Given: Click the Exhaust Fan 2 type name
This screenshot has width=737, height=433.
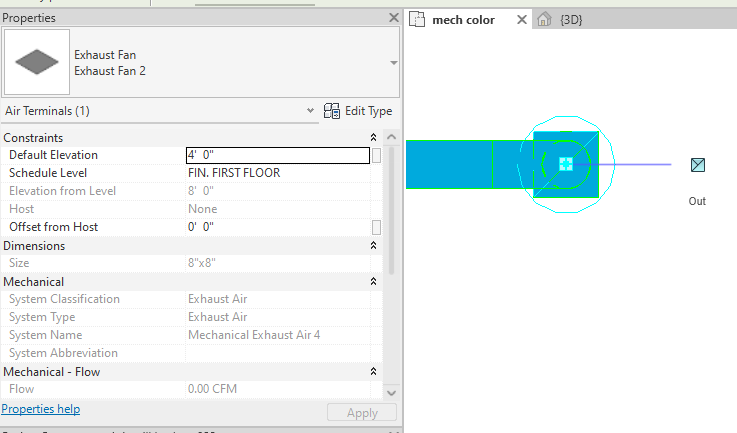Looking at the screenshot, I should (110, 71).
